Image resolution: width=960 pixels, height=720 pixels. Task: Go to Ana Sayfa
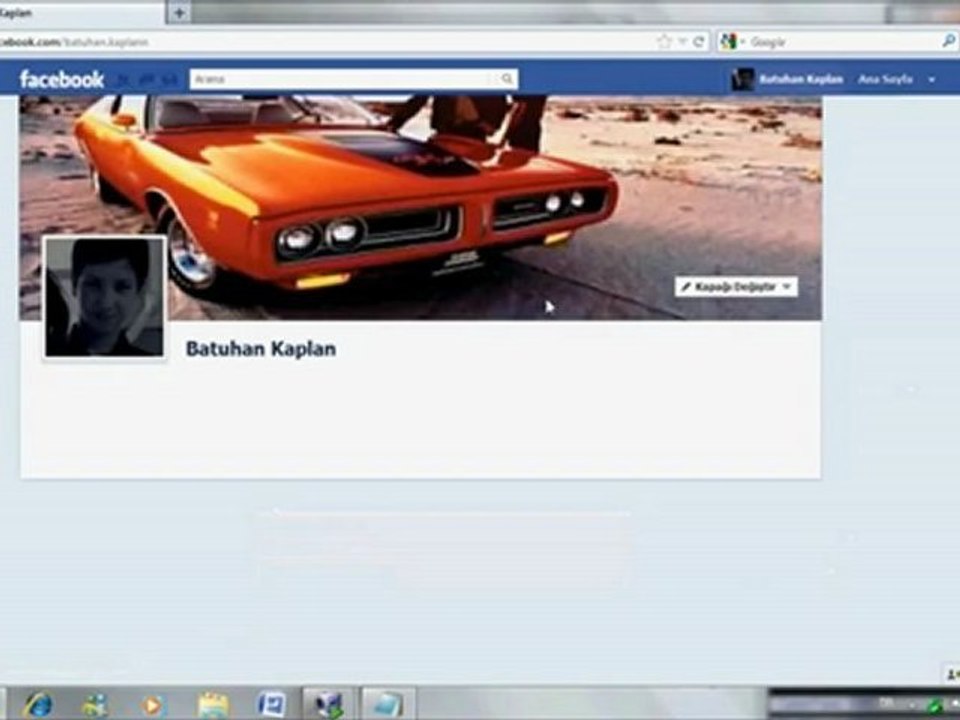click(885, 80)
